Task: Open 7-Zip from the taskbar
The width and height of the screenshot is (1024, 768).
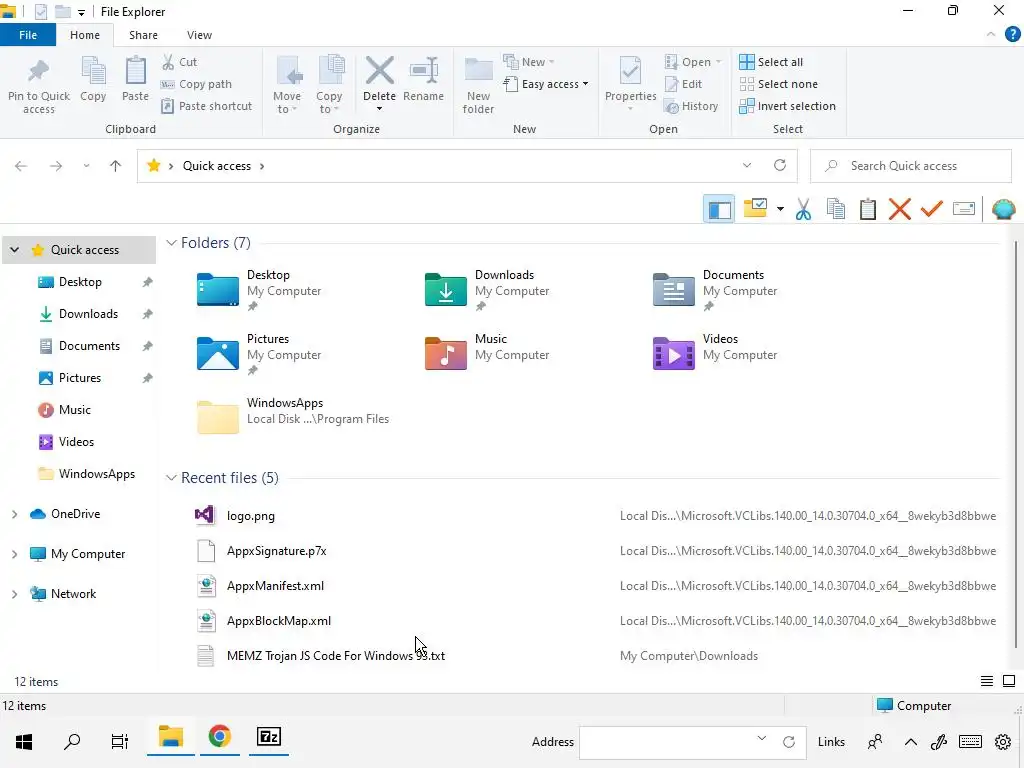Action: click(268, 737)
